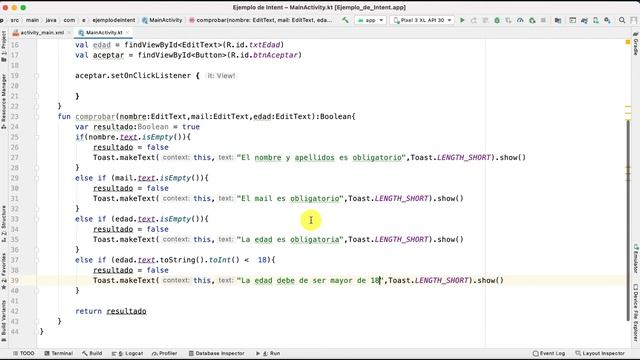
Task: Click the 'txtEdad' identifier on line 16
Action: tap(264, 44)
